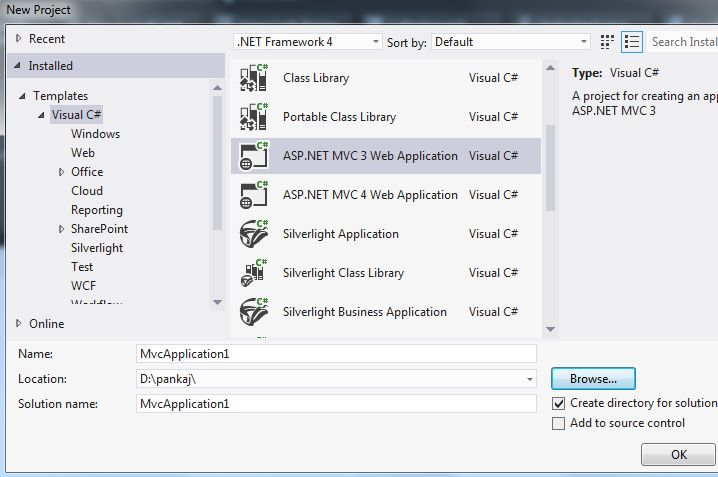
Task: Click the Solution name text field
Action: tap(336, 404)
